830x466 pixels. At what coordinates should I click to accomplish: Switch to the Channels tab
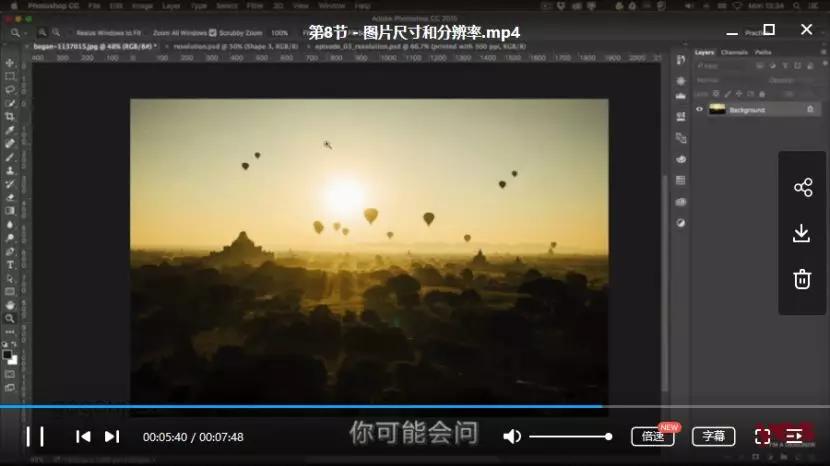734,52
